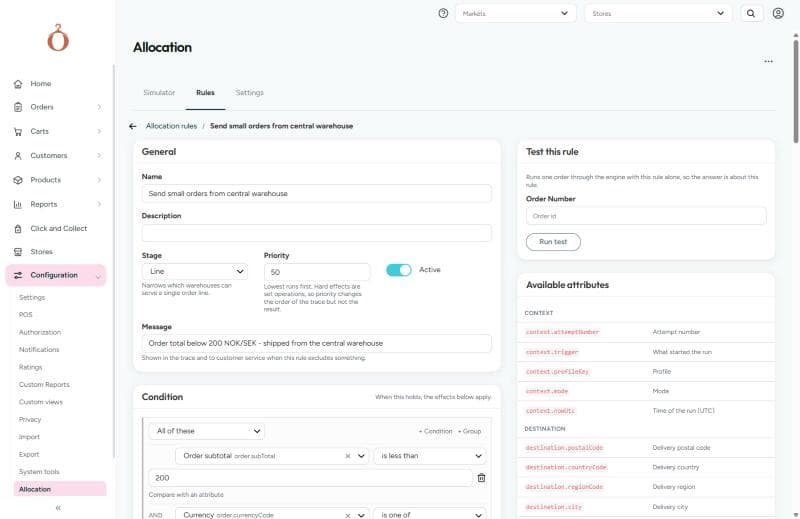This screenshot has height=519, width=800.
Task: Expand the Orders submenu chevron
Action: 99,107
